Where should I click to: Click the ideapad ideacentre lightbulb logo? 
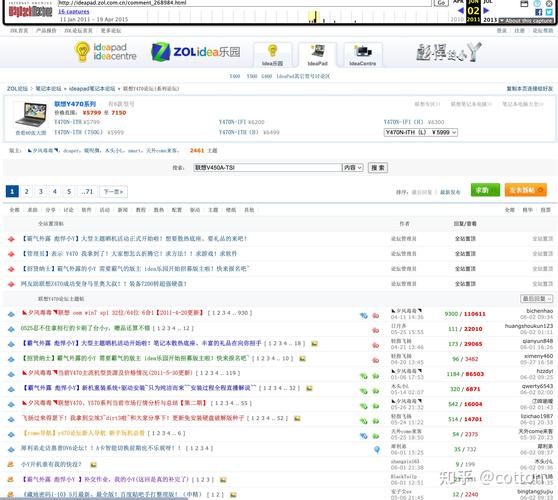[x=105, y=52]
